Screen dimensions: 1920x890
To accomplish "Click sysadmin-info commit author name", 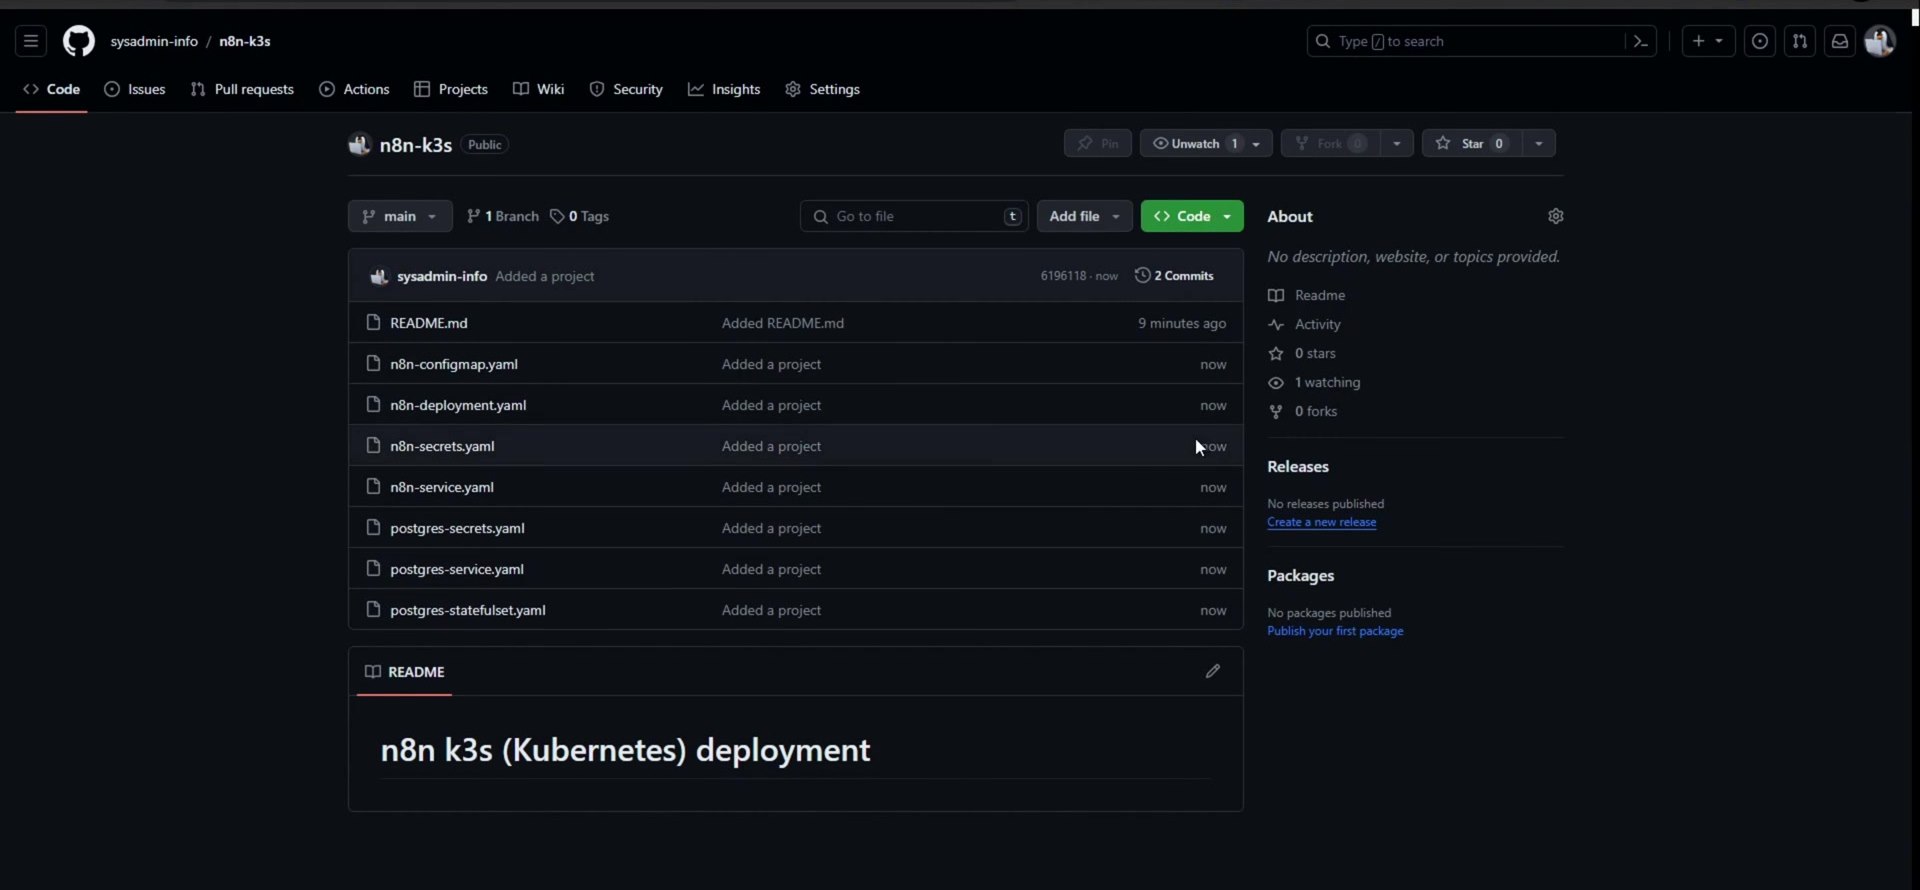I will tap(442, 276).
